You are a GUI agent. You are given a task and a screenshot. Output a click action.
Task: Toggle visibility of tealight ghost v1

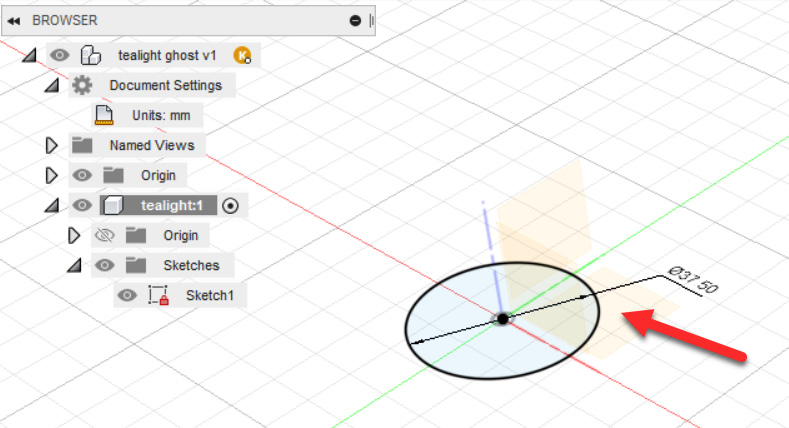coord(59,55)
